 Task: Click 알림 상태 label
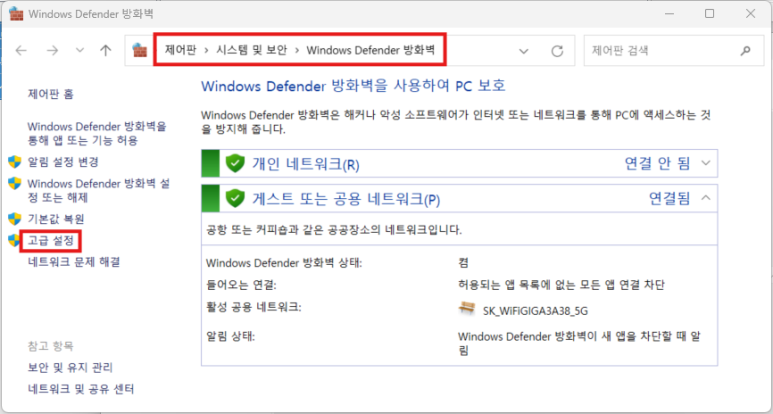[x=230, y=338]
